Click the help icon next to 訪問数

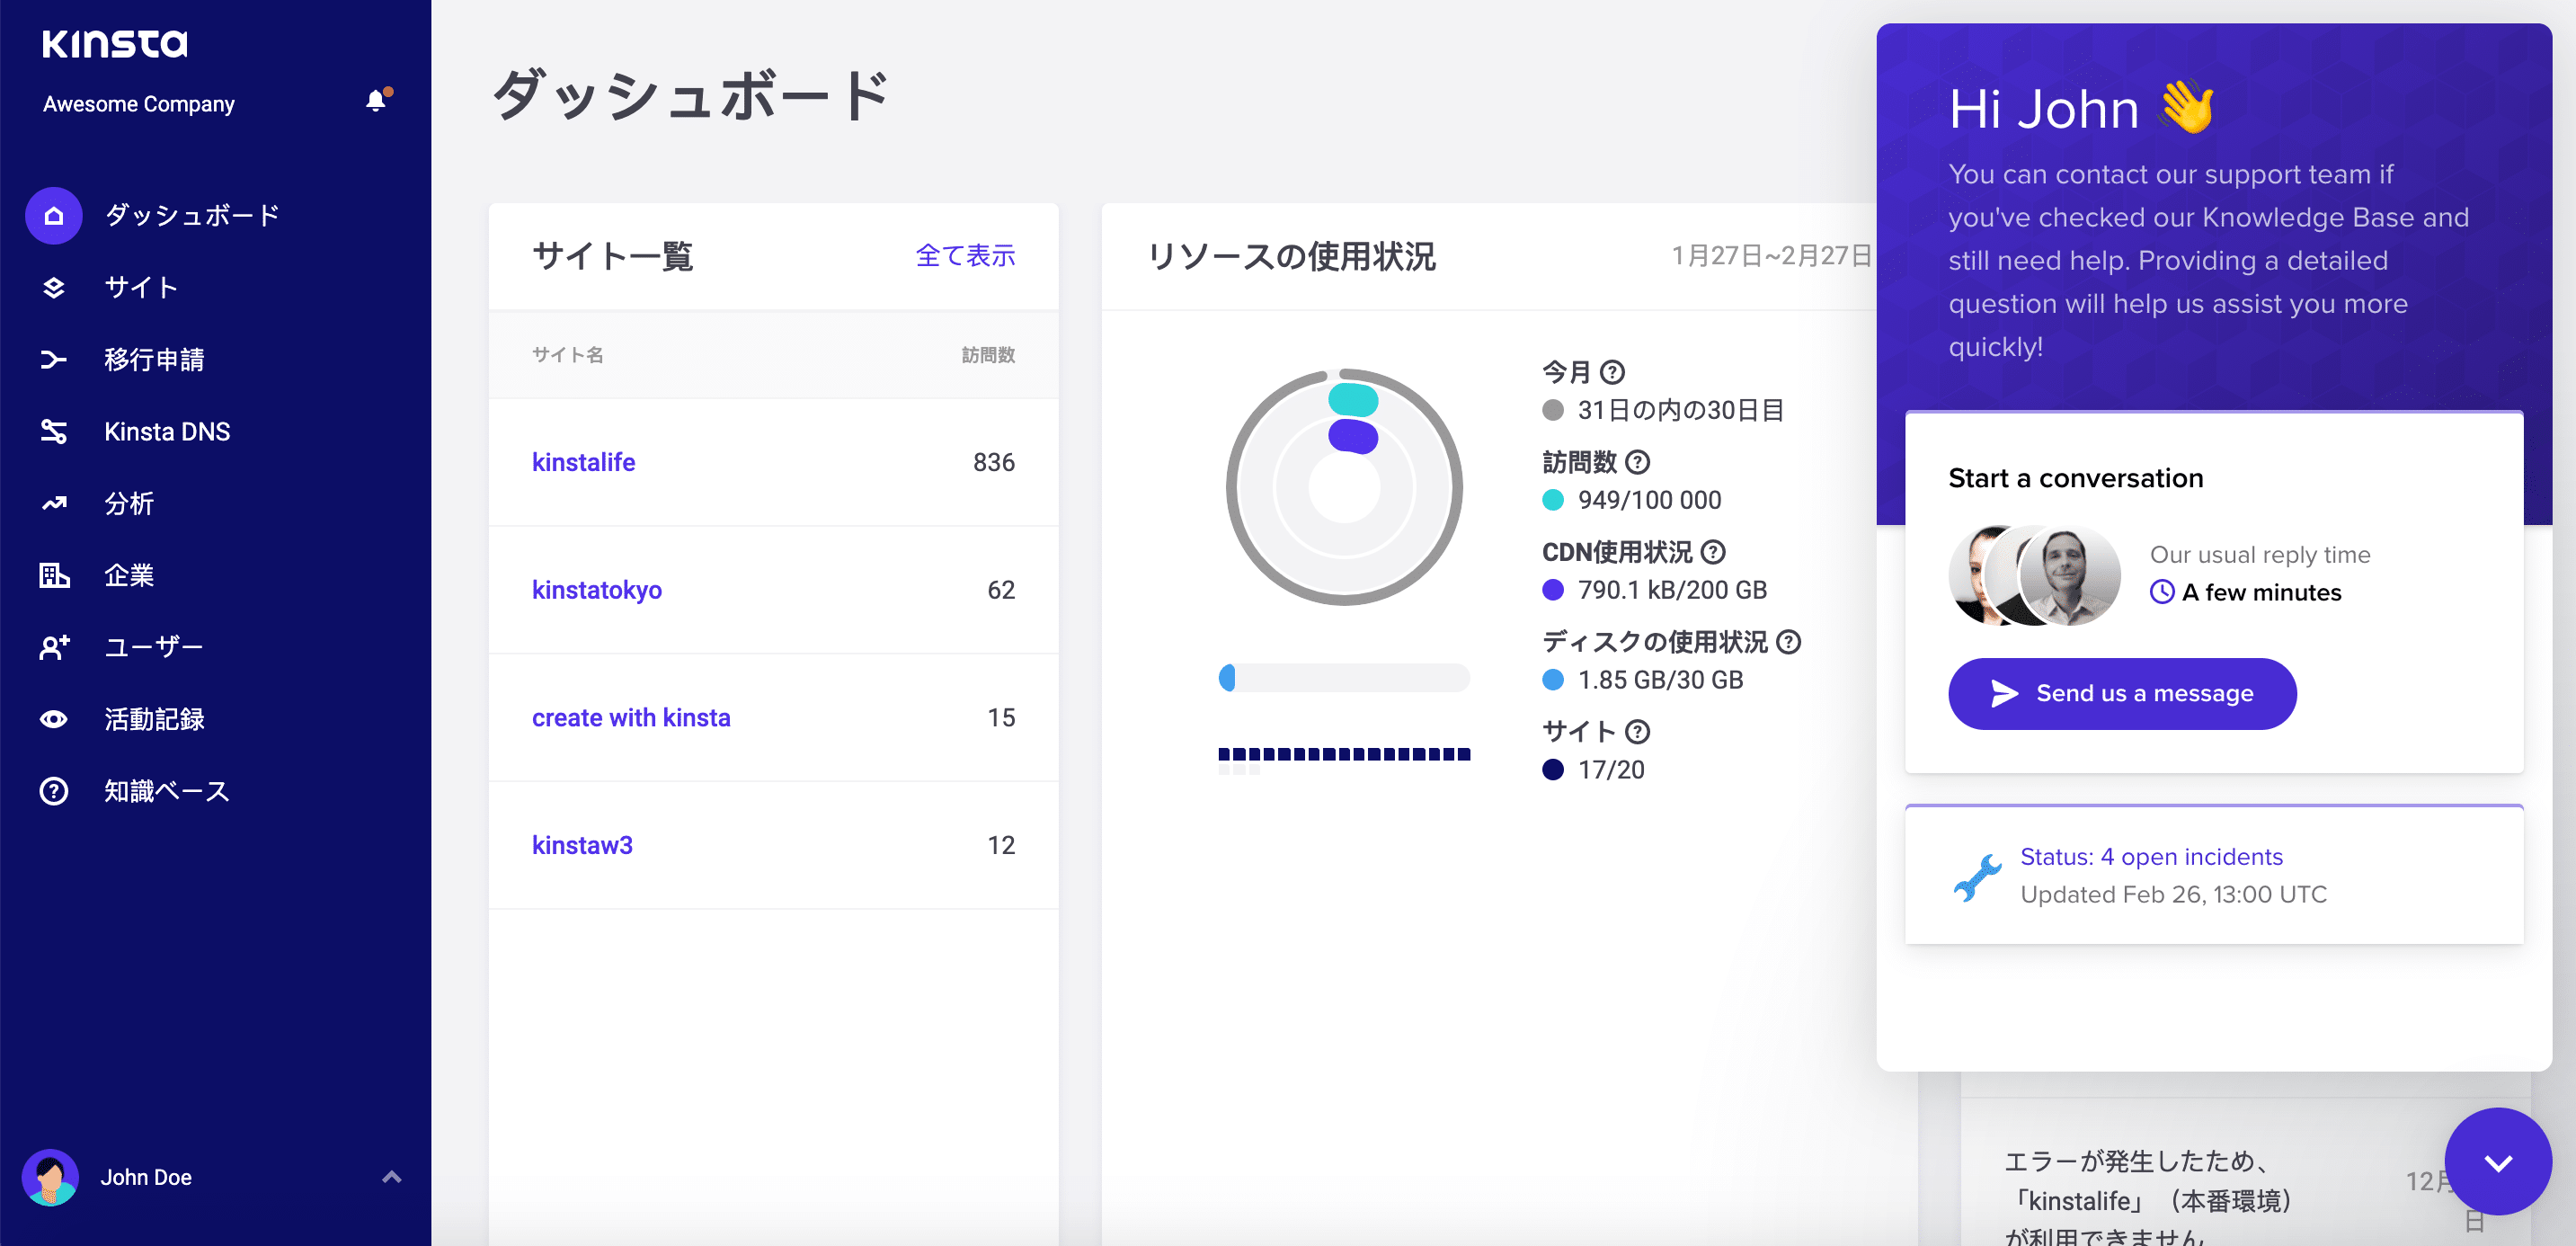tap(1637, 462)
